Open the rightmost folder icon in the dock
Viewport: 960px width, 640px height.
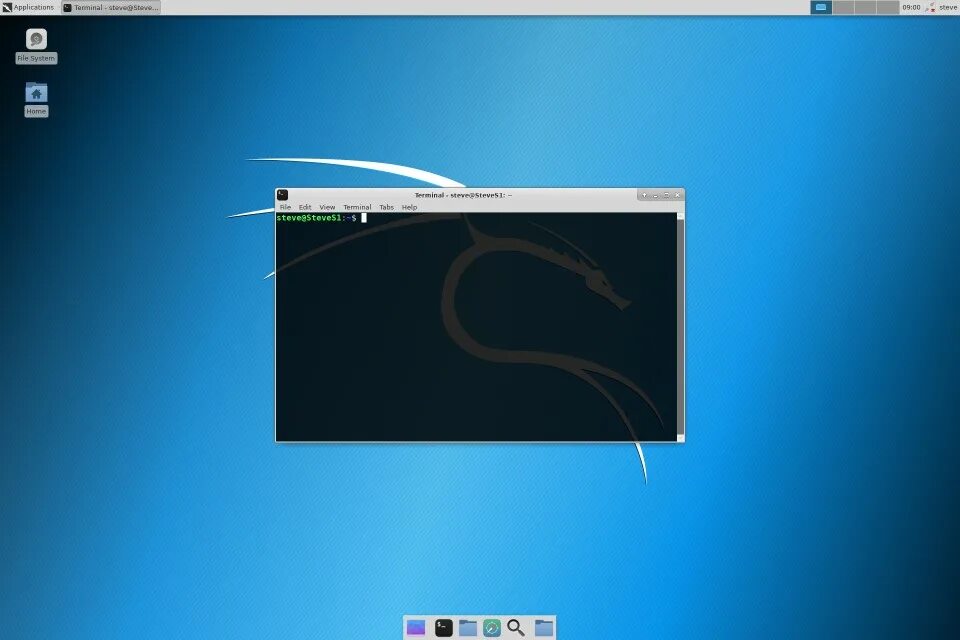544,628
